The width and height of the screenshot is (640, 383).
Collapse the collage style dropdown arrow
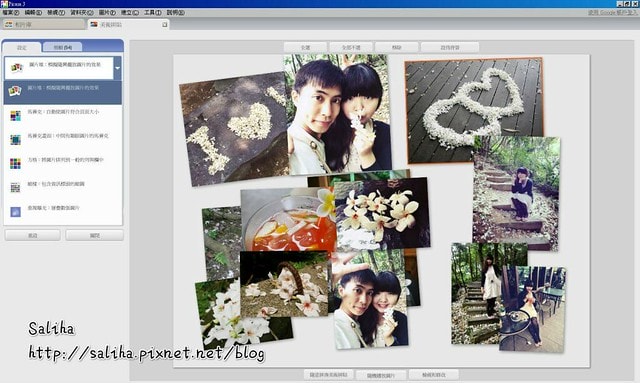118,68
